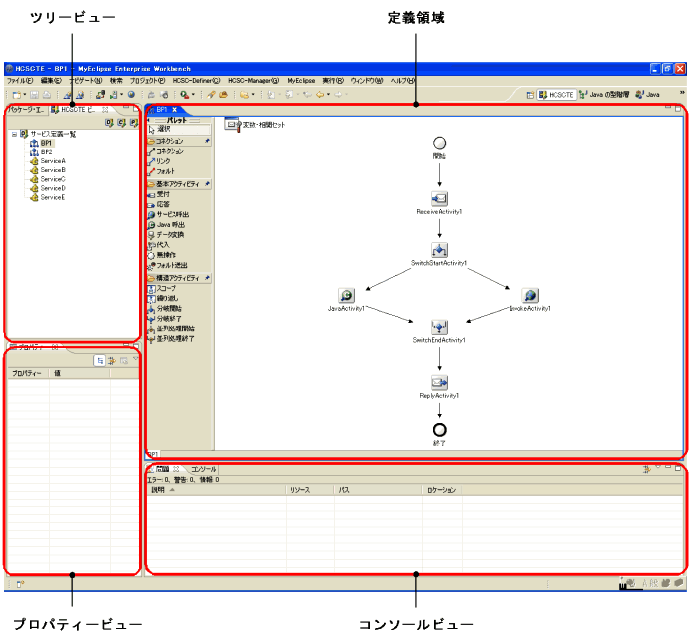Close the BP1 editor tab

(175, 110)
